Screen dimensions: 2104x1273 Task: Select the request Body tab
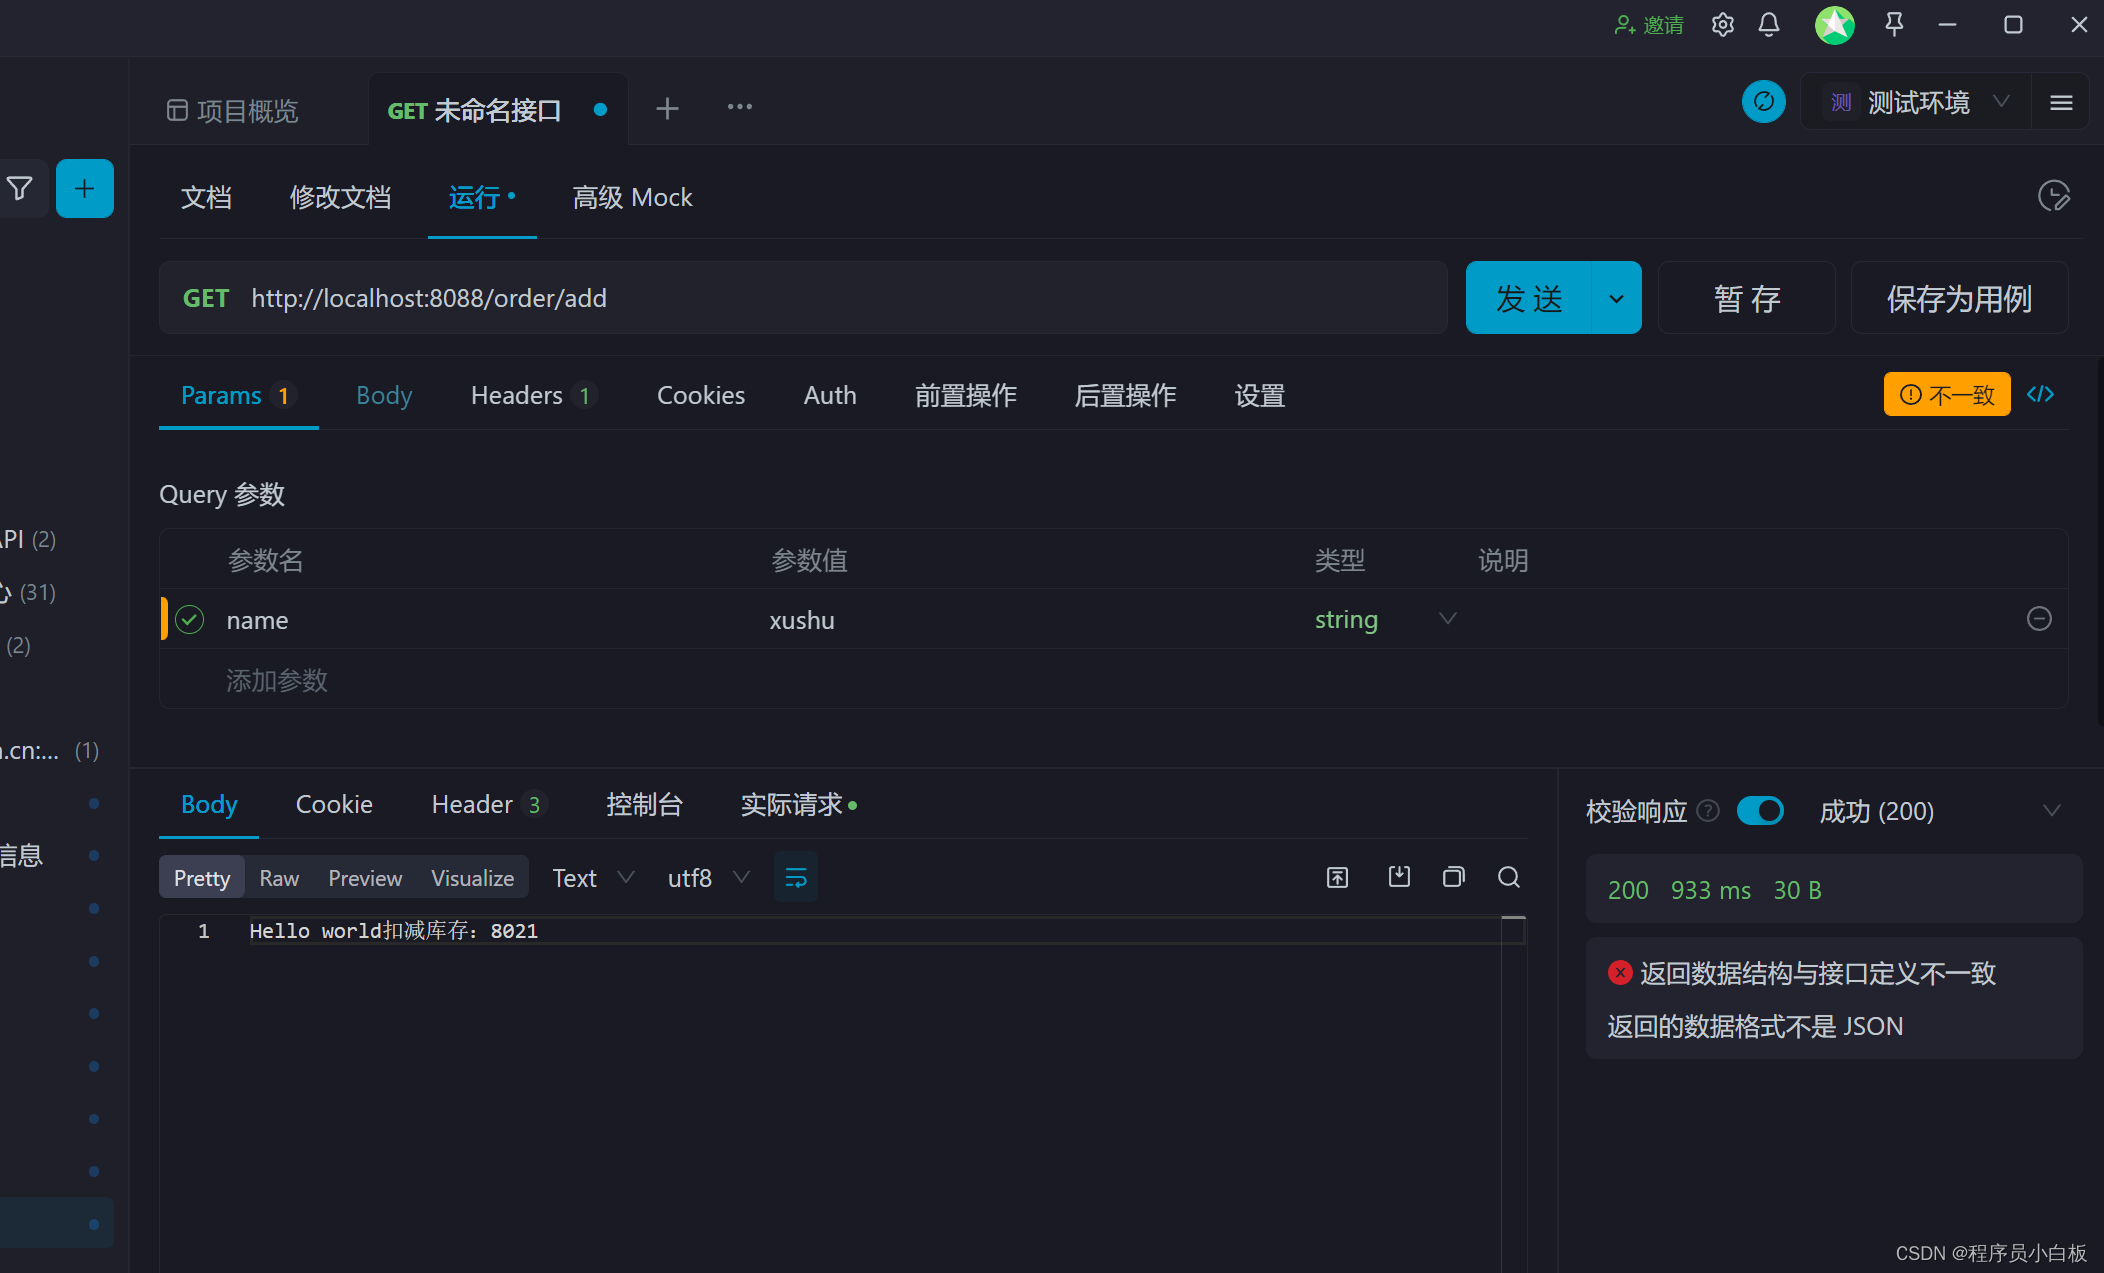point(384,396)
